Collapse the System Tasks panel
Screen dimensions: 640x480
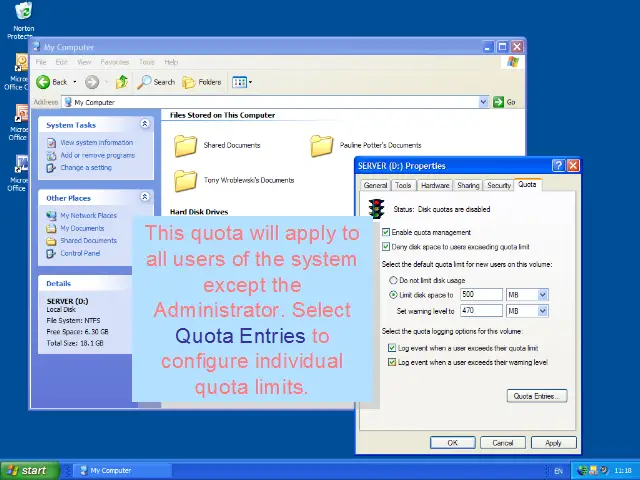145,124
